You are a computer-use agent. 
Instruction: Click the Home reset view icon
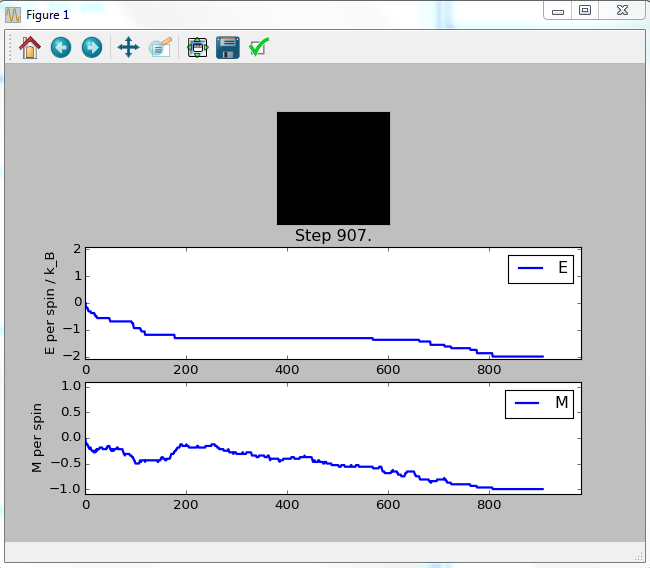coord(30,47)
